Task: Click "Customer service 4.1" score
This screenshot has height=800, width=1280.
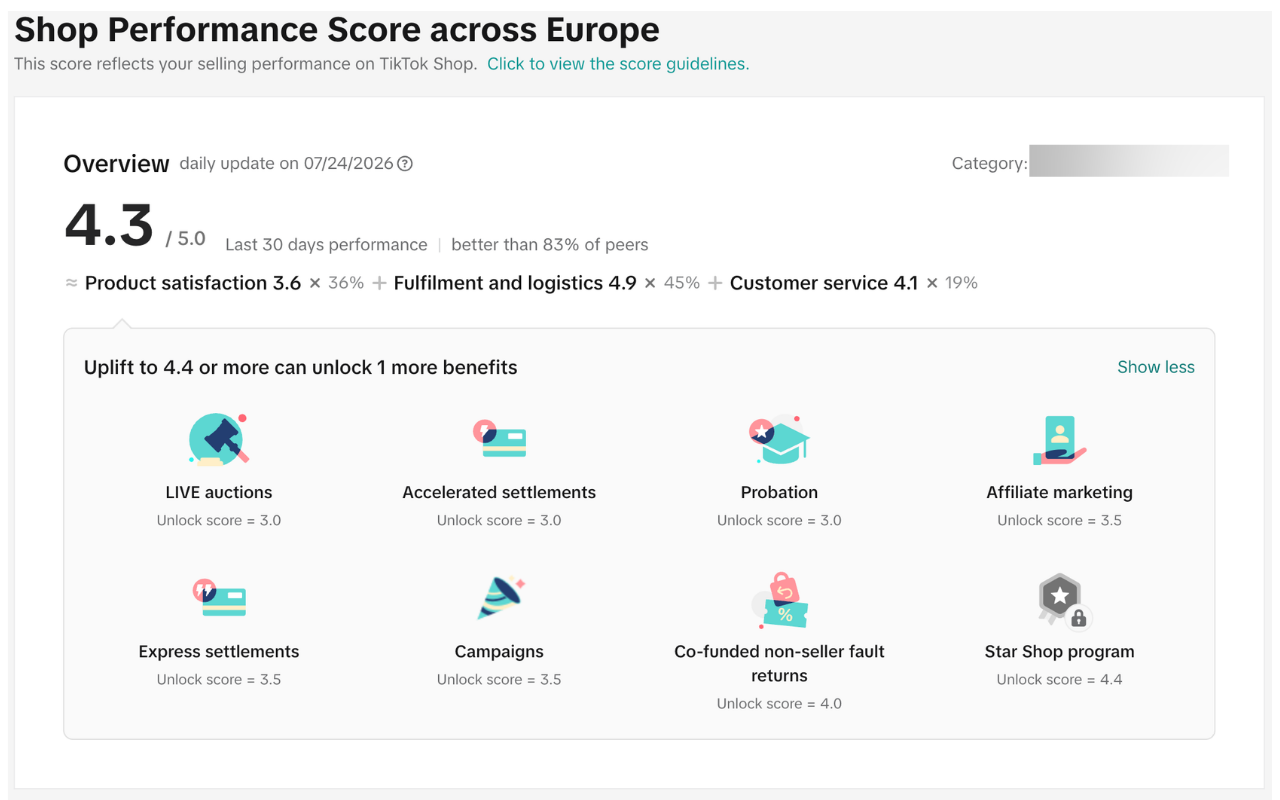Action: click(824, 283)
